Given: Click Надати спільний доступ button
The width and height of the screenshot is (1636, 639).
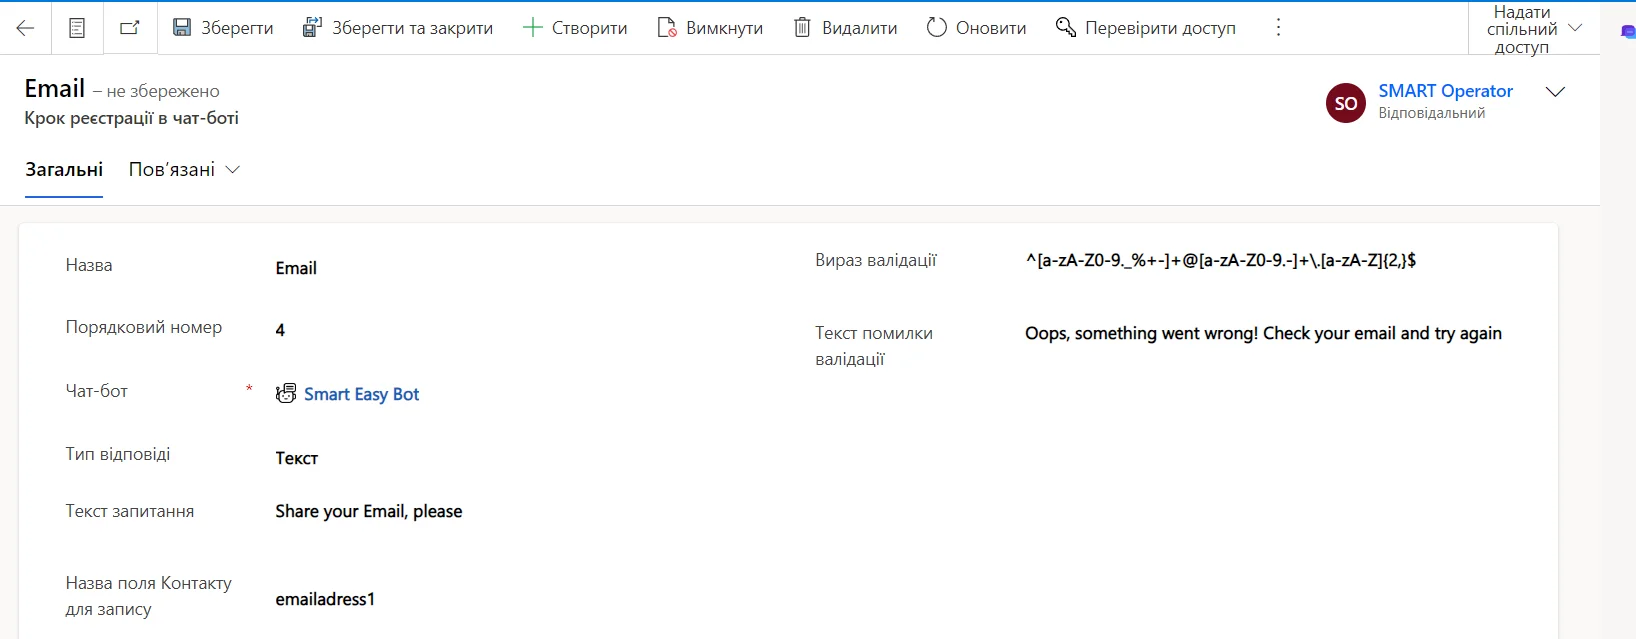Looking at the screenshot, I should click(1522, 29).
